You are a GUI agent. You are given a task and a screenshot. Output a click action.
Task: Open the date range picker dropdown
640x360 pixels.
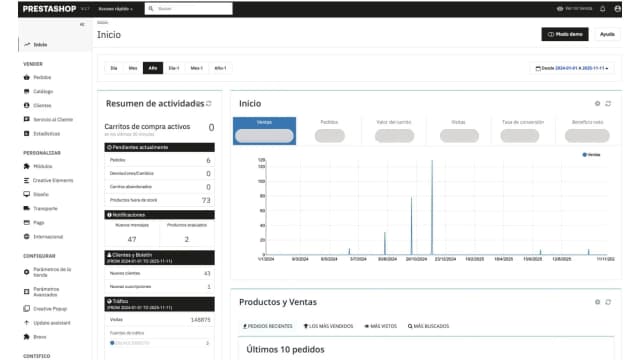[x=571, y=68]
